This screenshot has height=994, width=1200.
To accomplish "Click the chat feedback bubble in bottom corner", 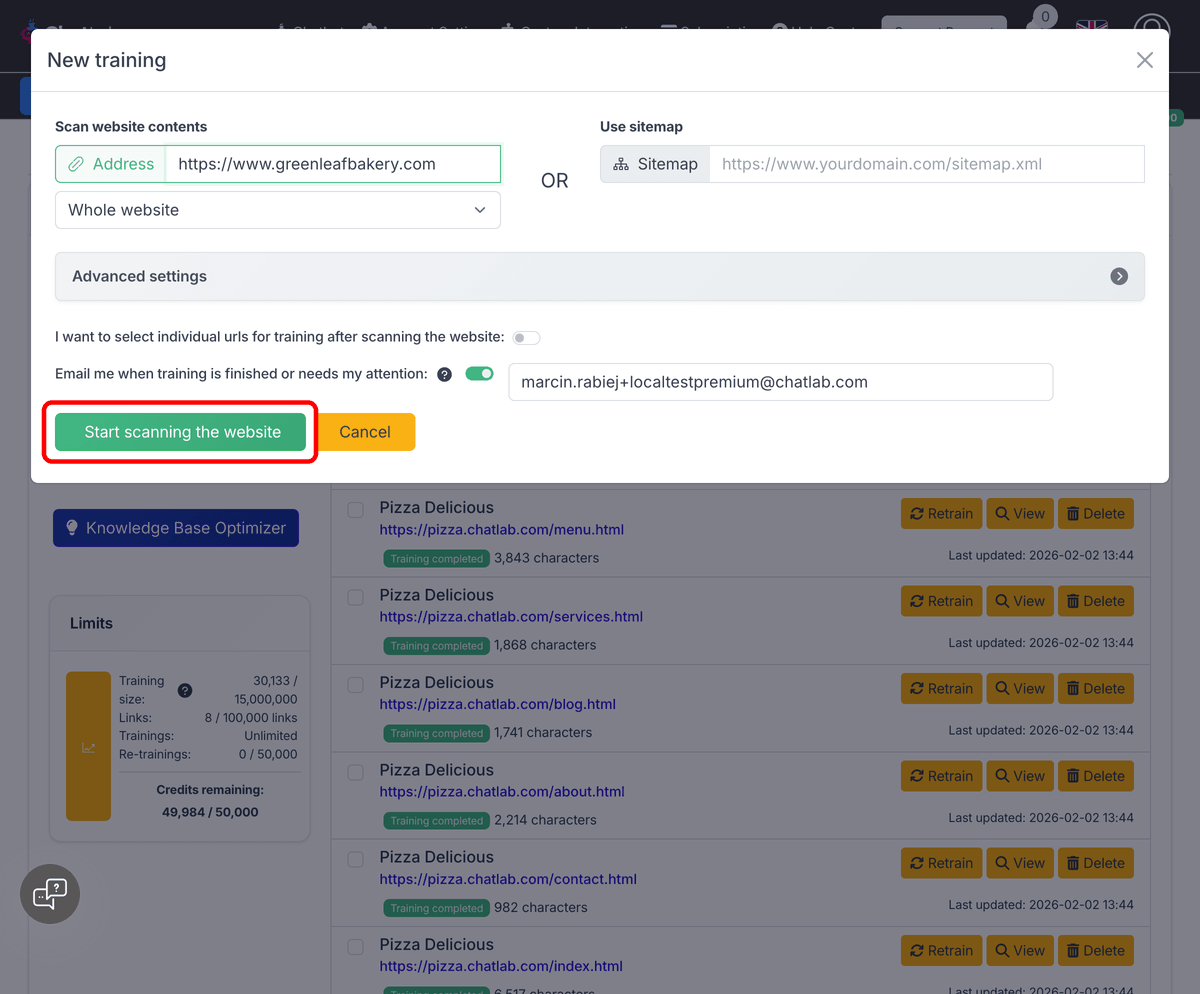I will tap(49, 893).
